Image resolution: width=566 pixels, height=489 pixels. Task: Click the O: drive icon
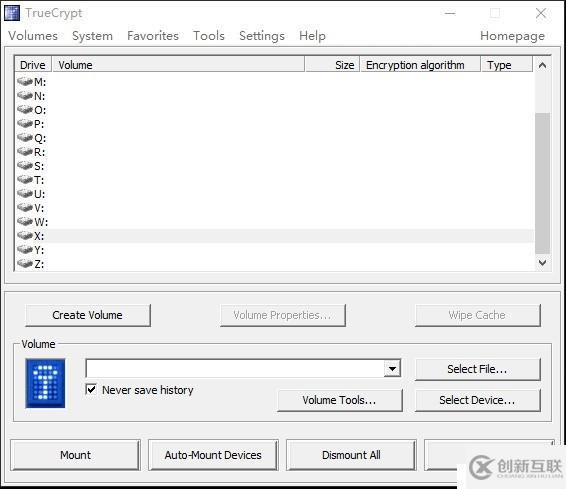pyautogui.click(x=25, y=110)
